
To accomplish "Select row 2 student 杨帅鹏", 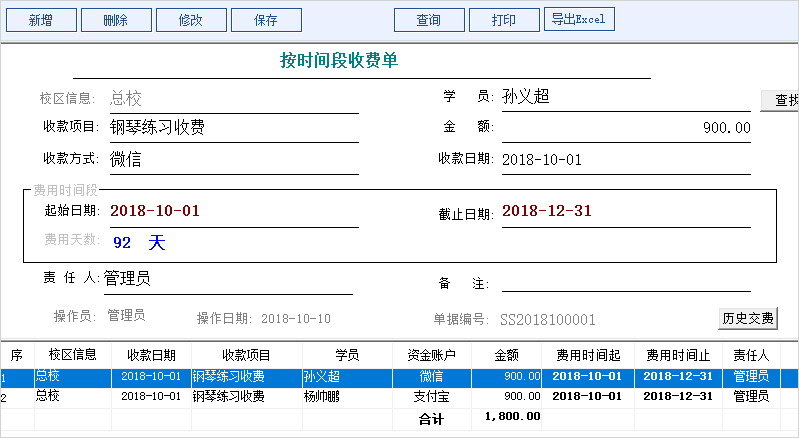I will [x=347, y=396].
